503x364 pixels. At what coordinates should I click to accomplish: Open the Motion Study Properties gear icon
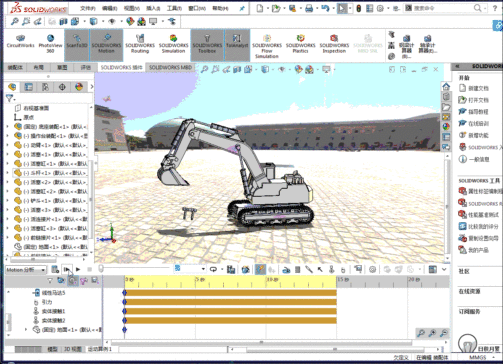pos(373,269)
